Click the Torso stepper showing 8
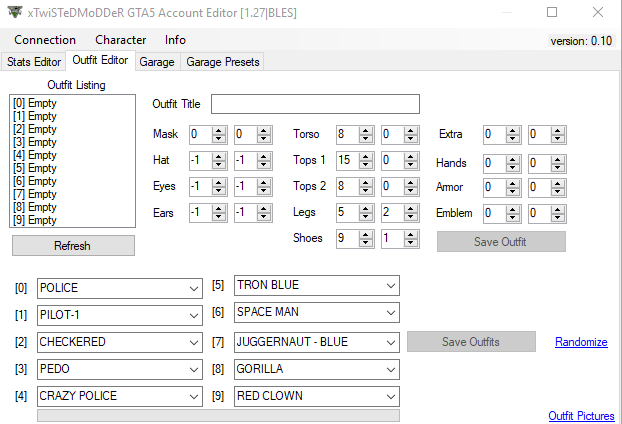The height and width of the screenshot is (424, 622). [x=355, y=134]
